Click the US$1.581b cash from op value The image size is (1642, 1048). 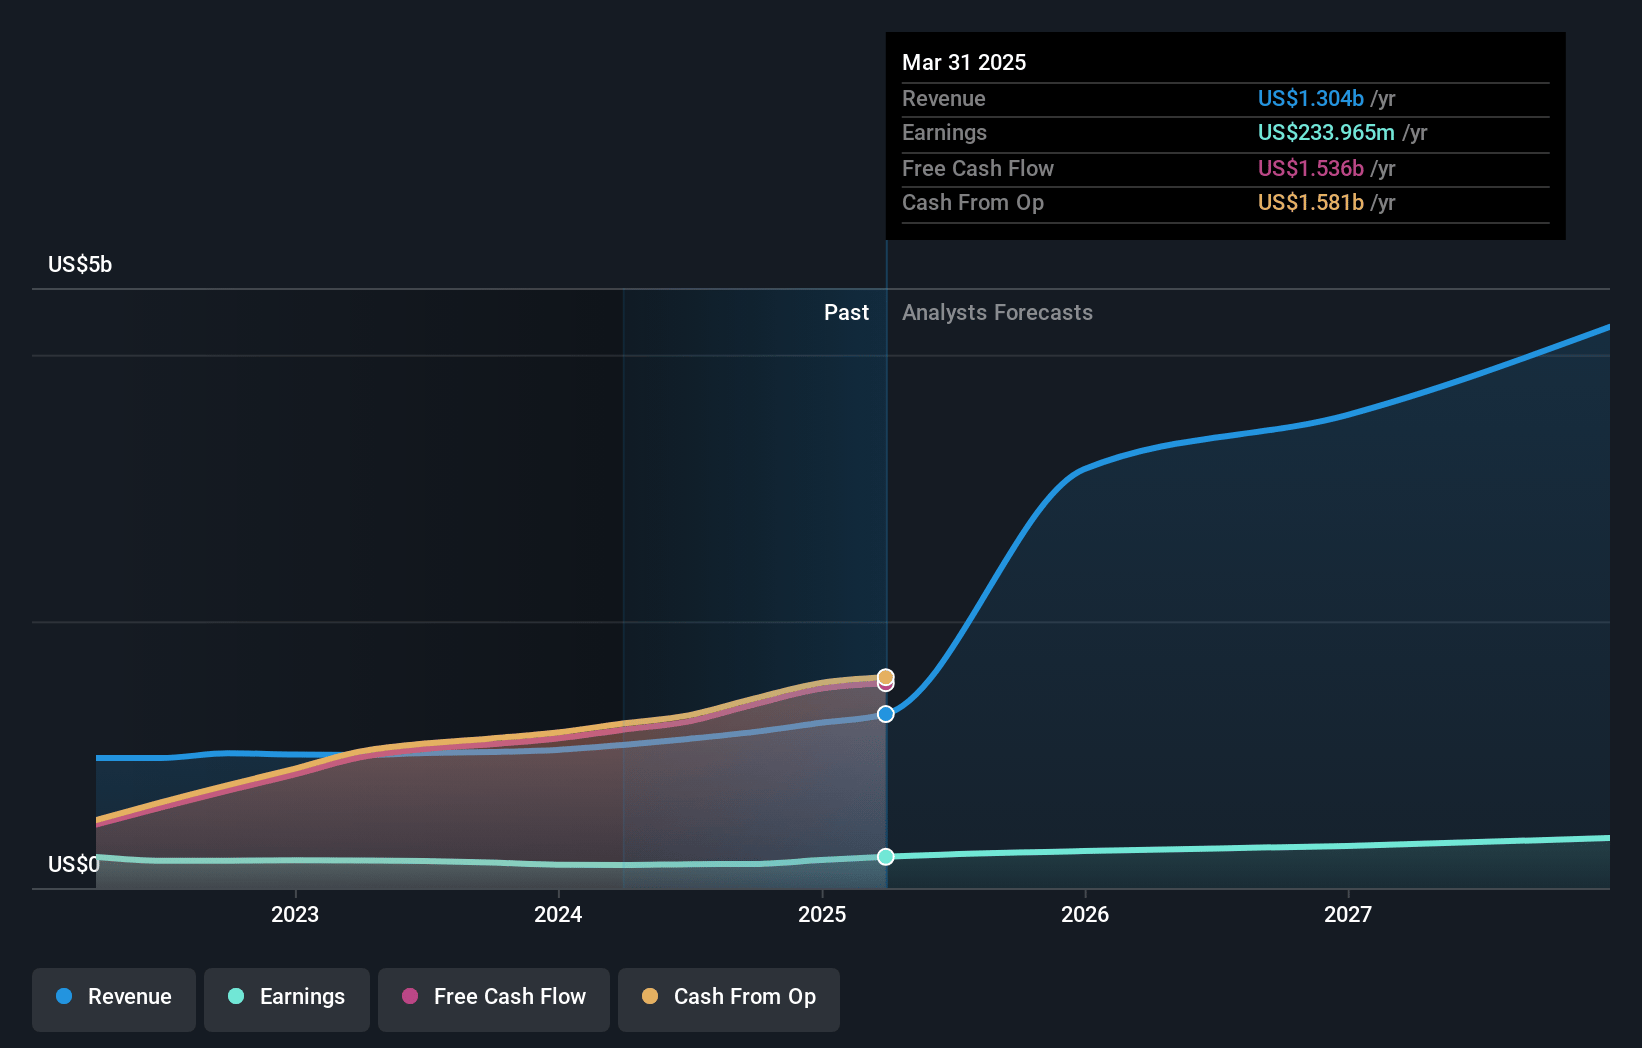point(1310,203)
